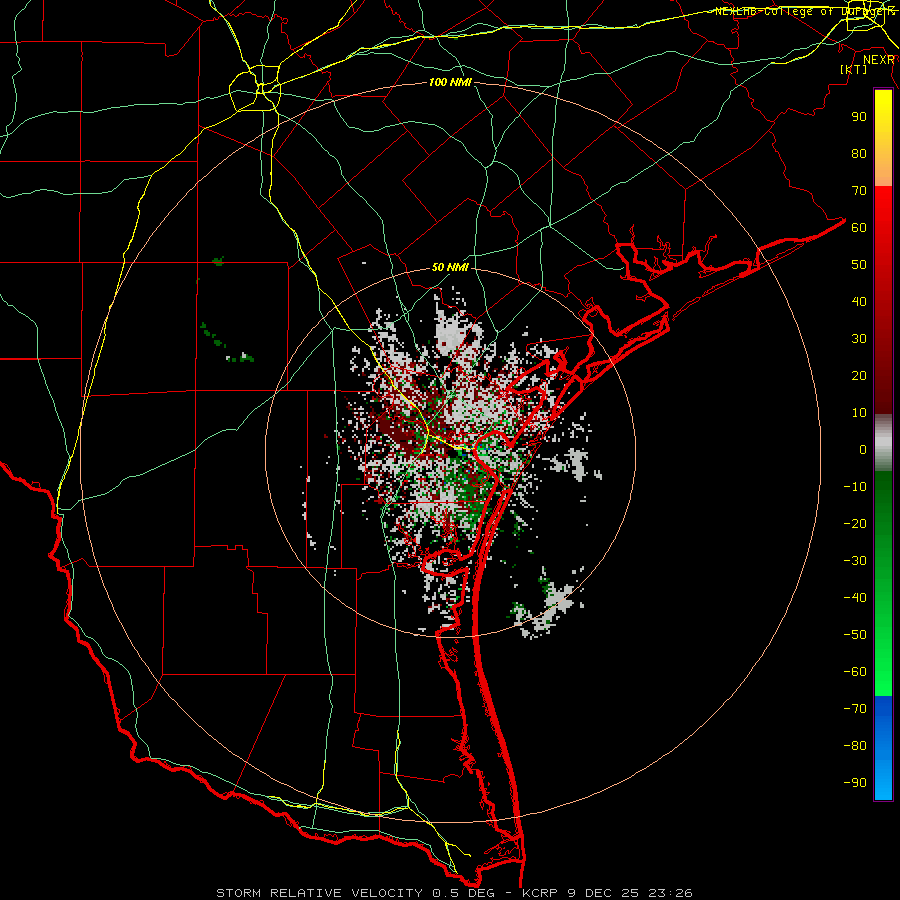
Task: Click the "30" value on the velocity scale
Action: [859, 339]
